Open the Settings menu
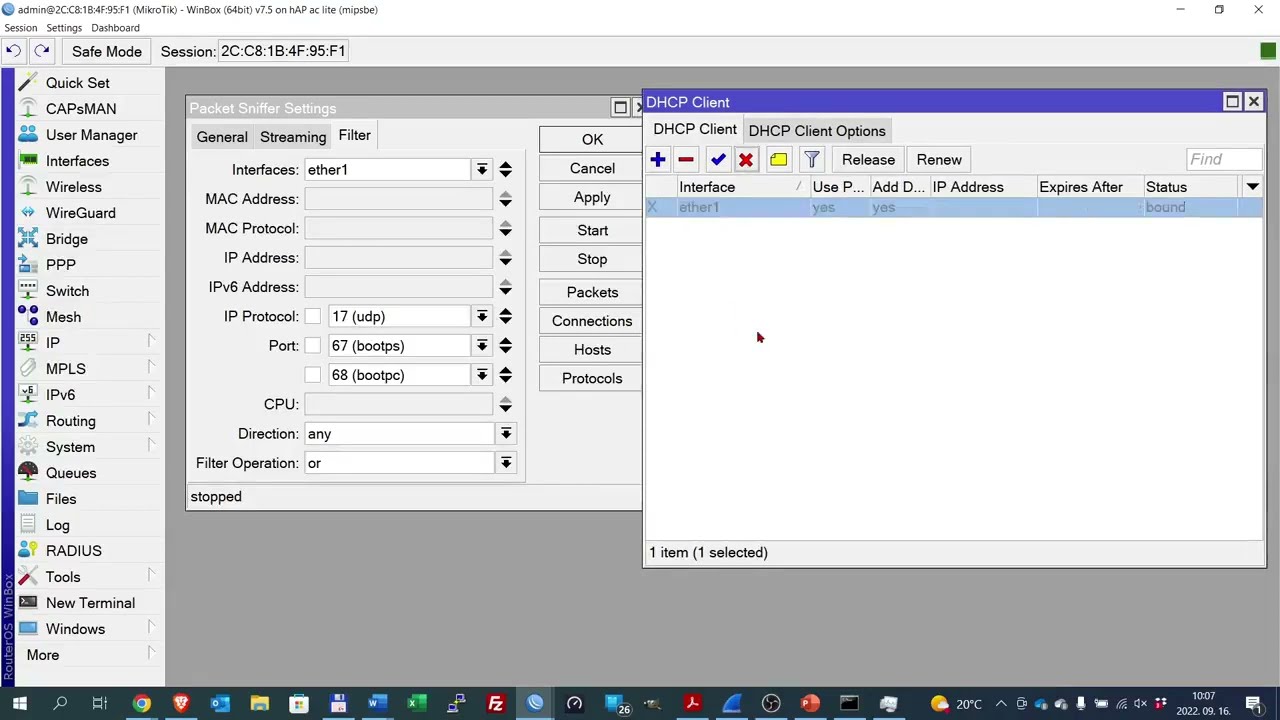Screen dimensions: 1280x720 (x=64, y=28)
